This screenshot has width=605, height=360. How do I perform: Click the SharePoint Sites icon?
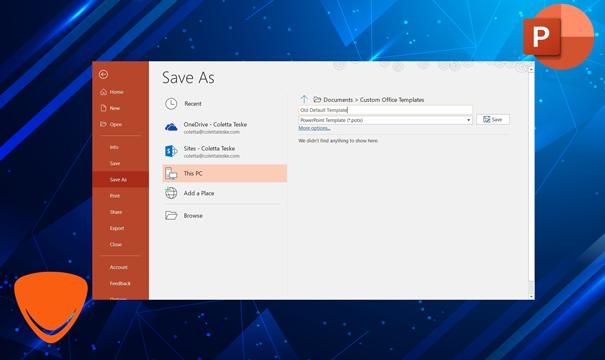click(171, 151)
